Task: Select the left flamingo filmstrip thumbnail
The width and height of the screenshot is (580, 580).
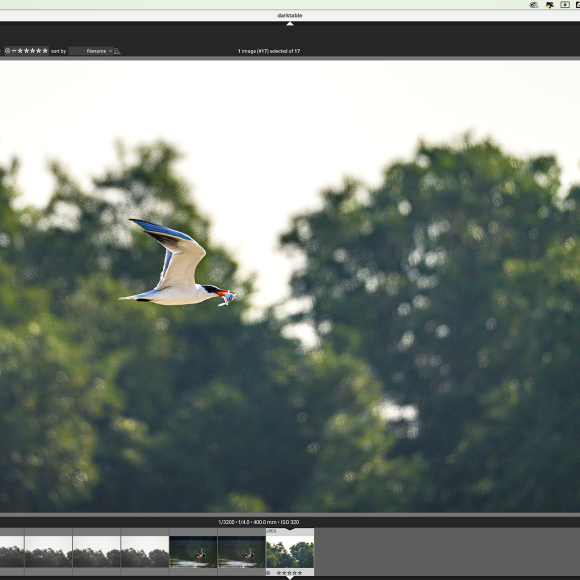Action: (193, 552)
